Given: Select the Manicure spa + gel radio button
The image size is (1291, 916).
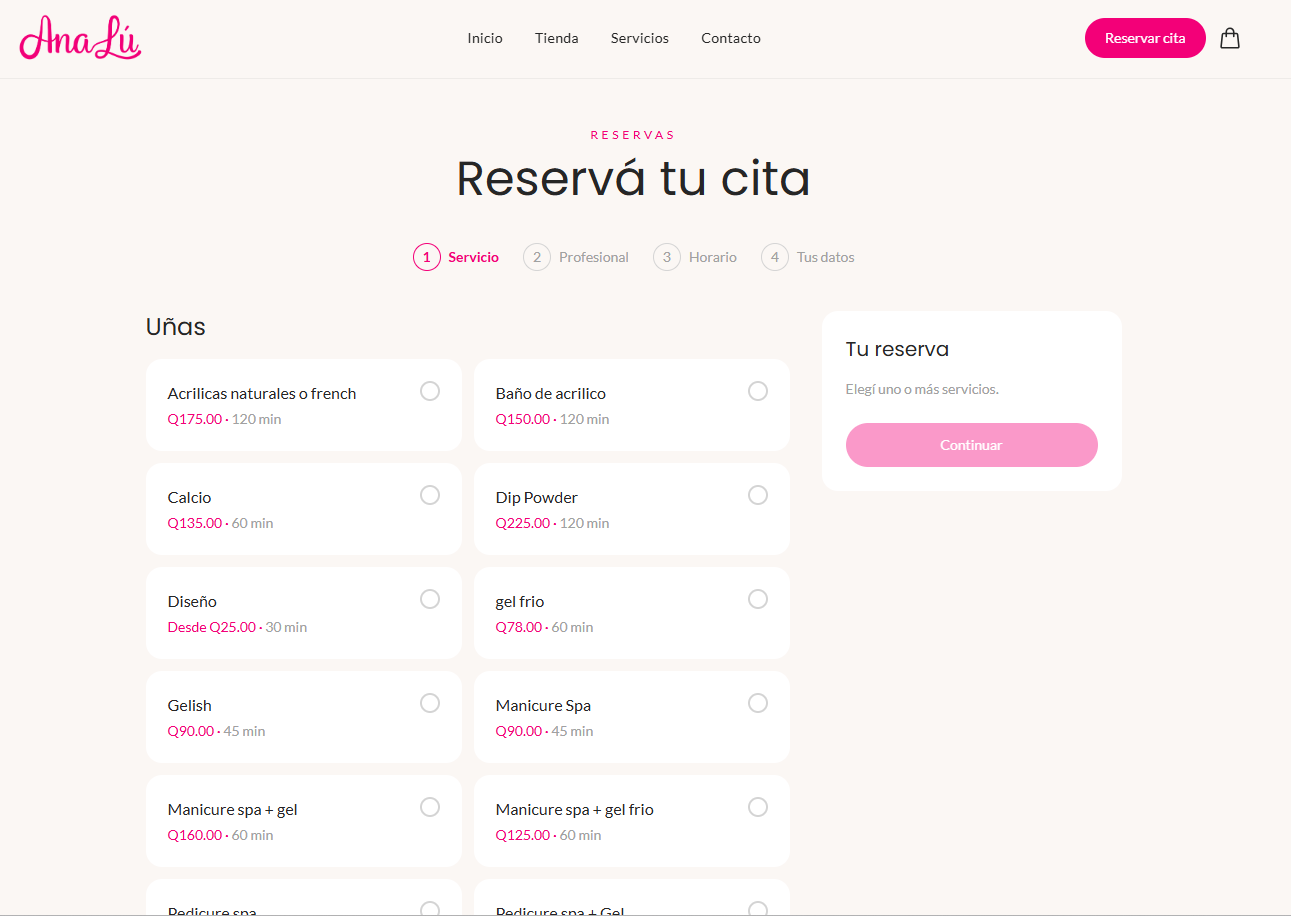Looking at the screenshot, I should (x=430, y=807).
